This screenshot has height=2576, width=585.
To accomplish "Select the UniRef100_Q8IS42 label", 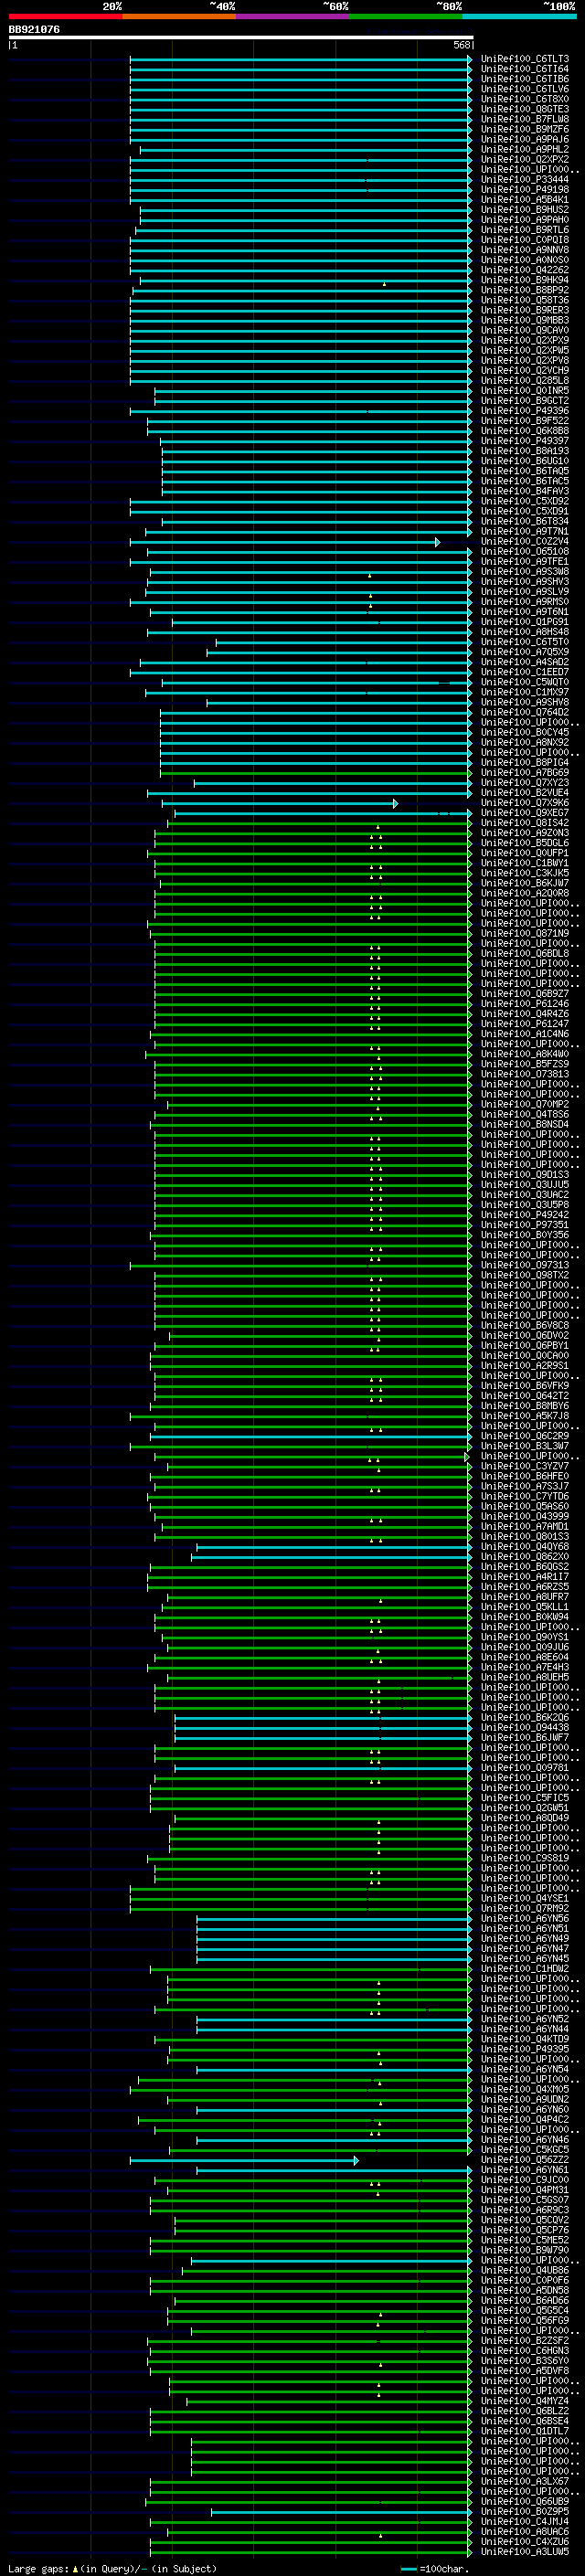I will coord(525,823).
